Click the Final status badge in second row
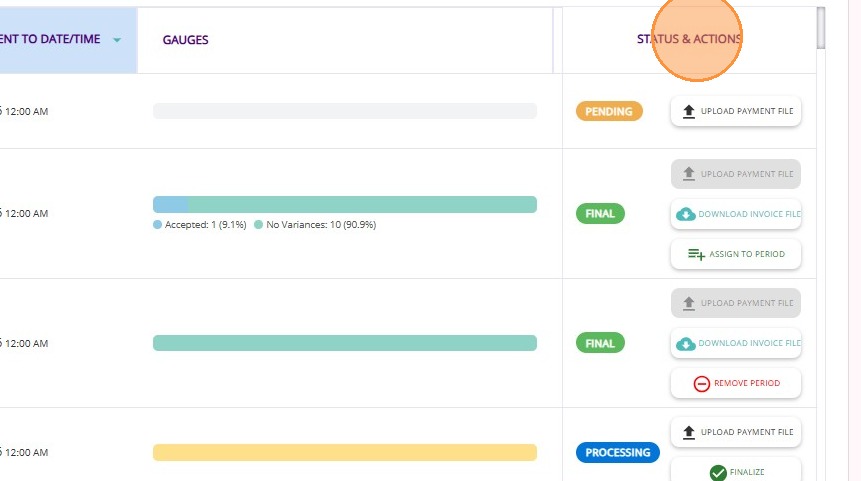The height and width of the screenshot is (481, 861). click(600, 214)
